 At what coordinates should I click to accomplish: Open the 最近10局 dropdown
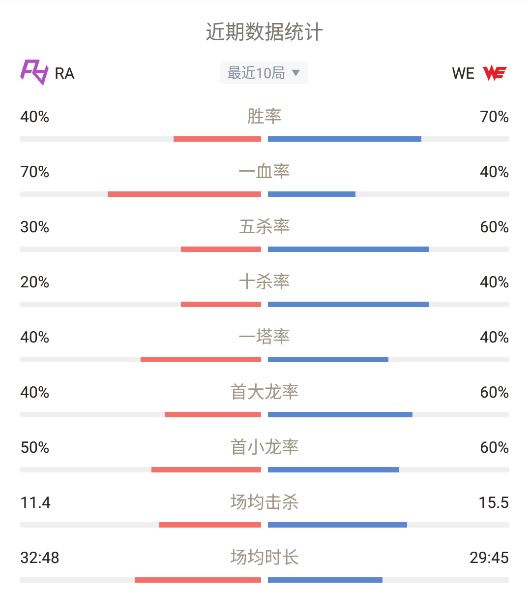pyautogui.click(x=264, y=73)
